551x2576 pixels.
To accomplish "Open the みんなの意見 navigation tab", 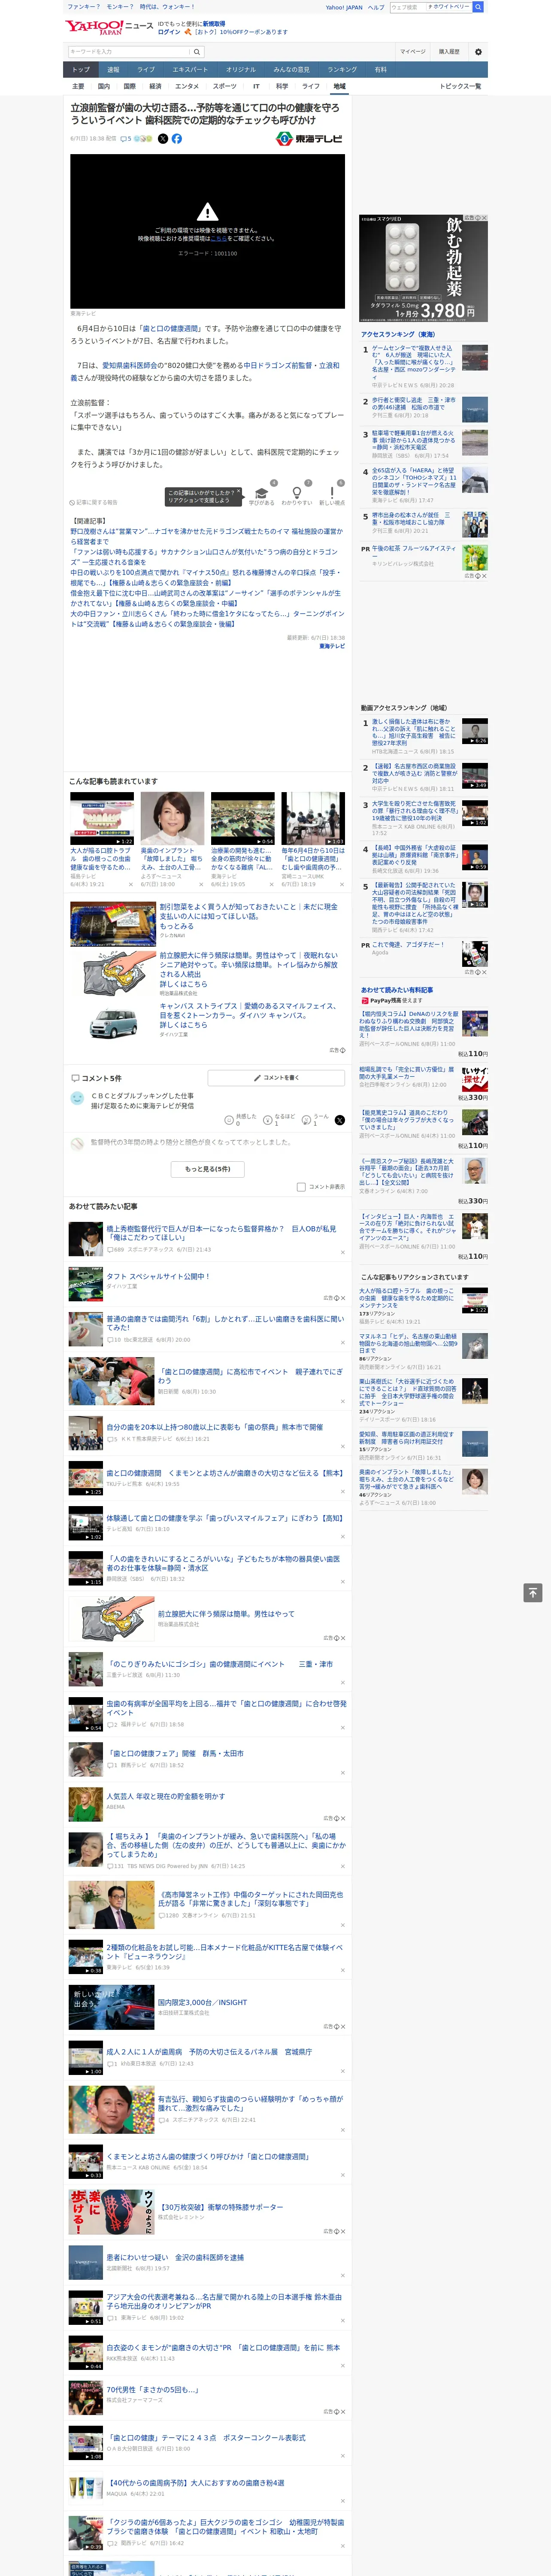I will point(292,70).
